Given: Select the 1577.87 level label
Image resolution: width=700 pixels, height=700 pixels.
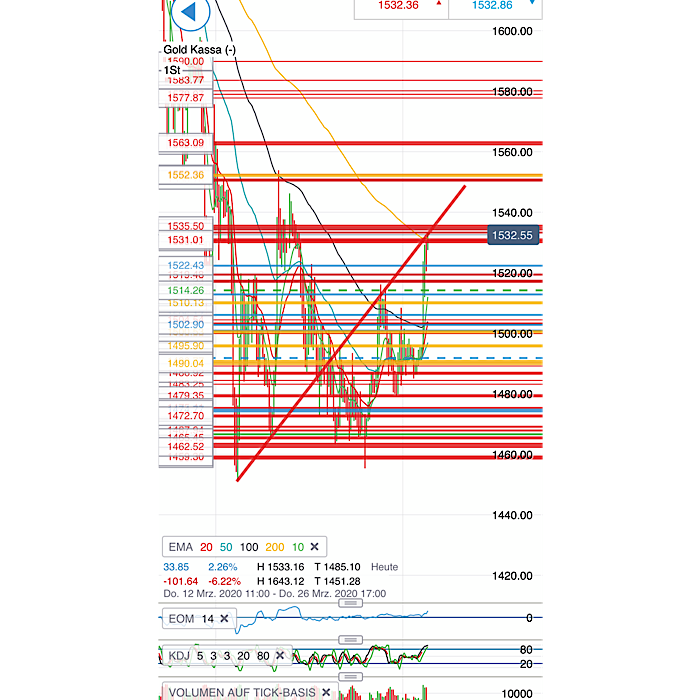Looking at the screenshot, I should (186, 98).
